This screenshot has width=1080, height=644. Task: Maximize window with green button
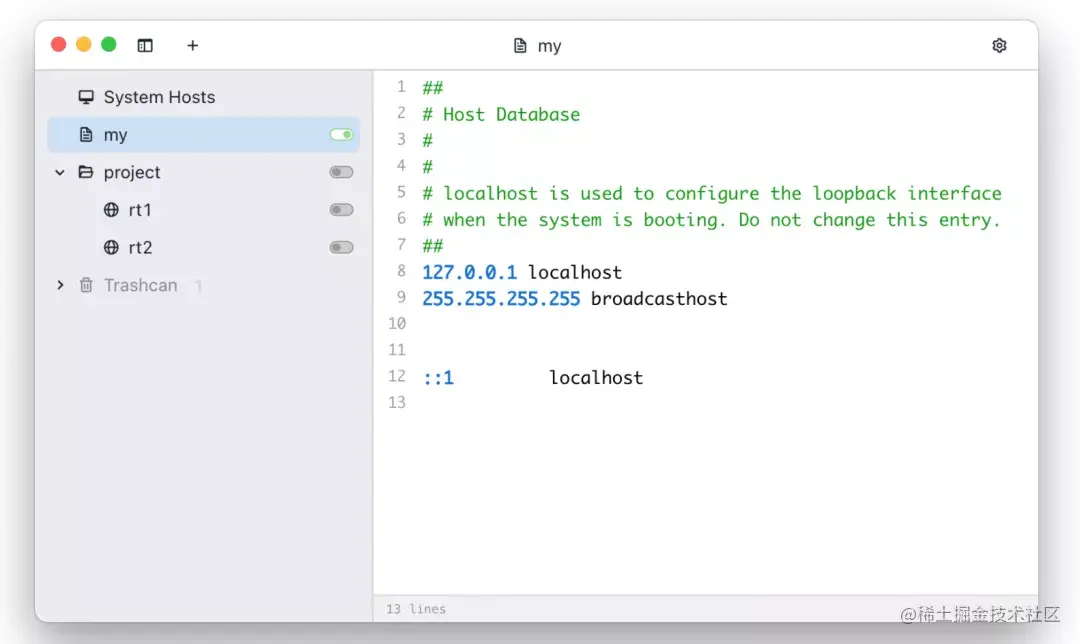tap(109, 45)
